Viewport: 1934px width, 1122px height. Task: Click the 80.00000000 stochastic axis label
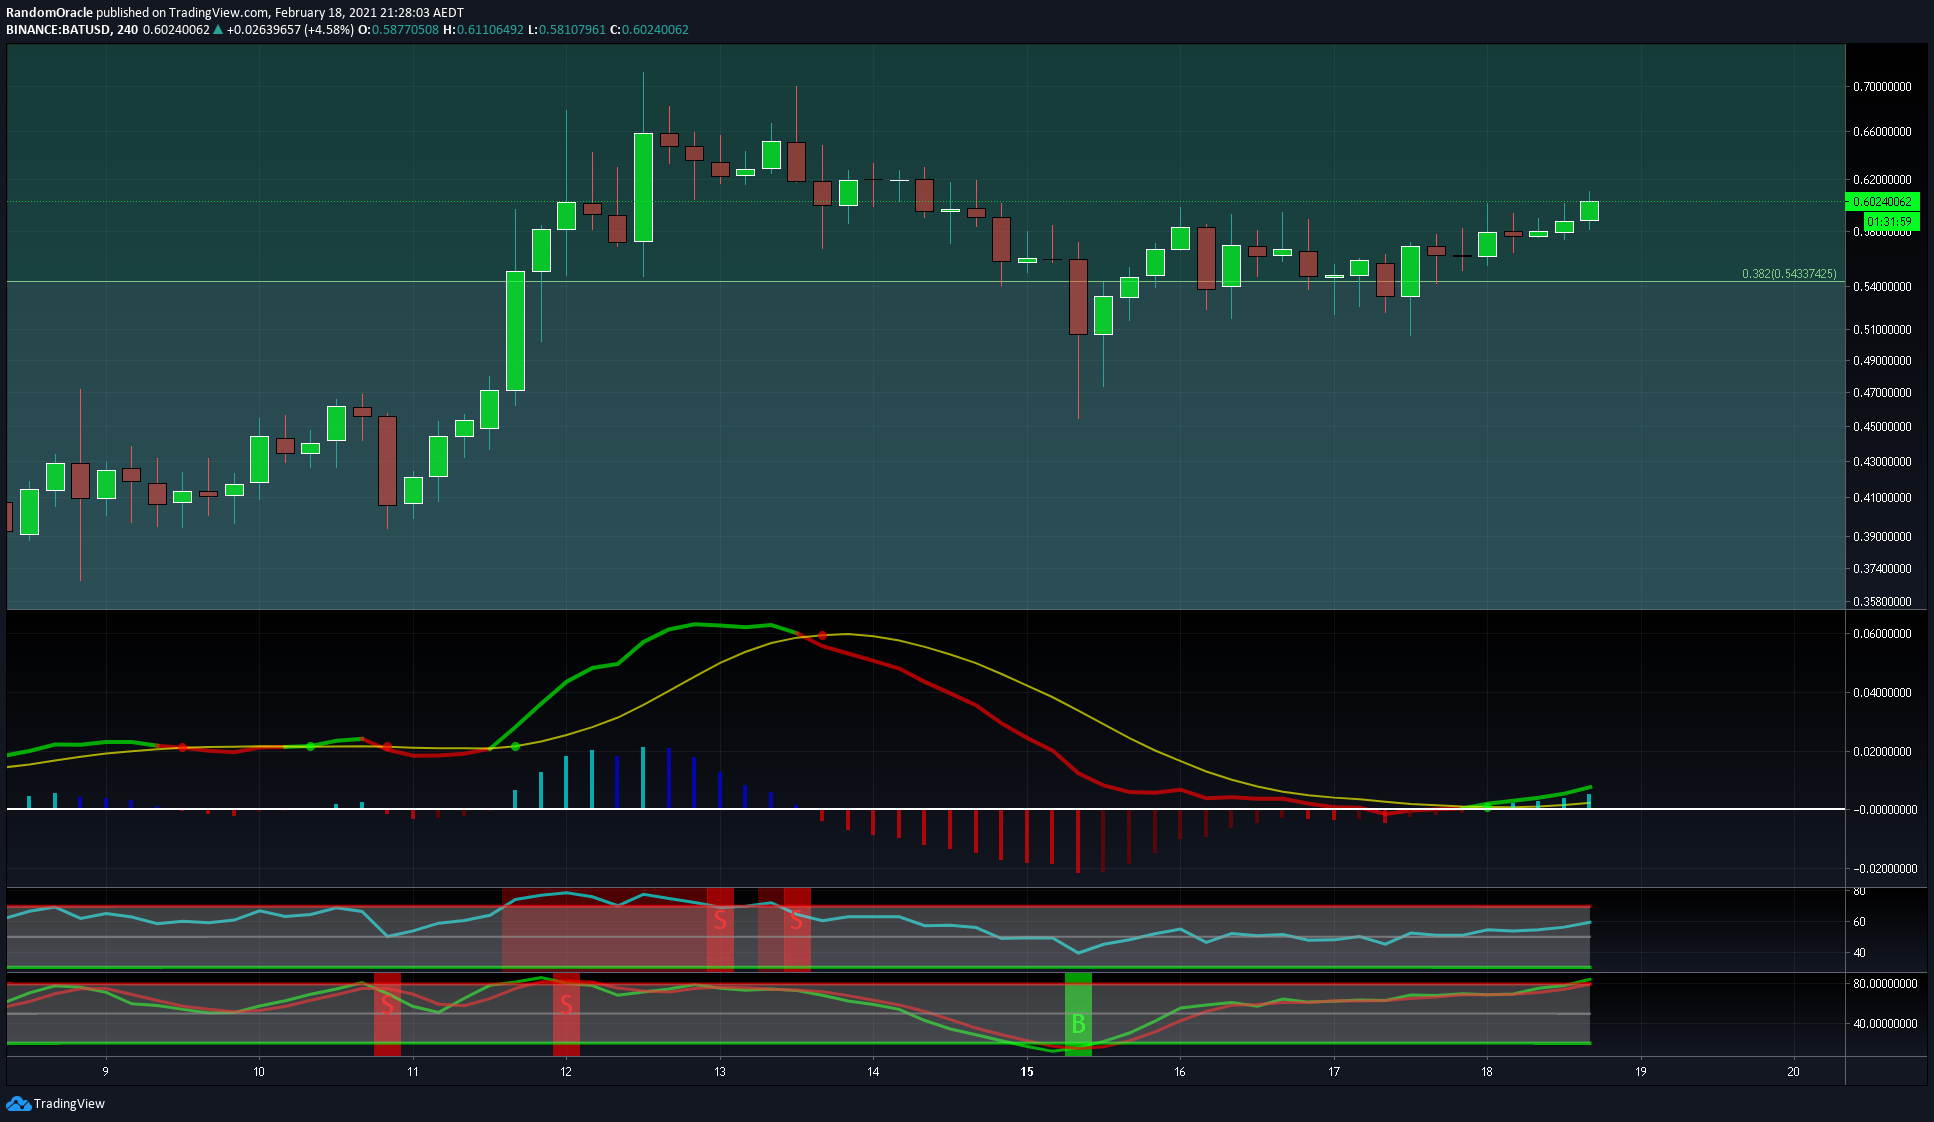coord(1885,984)
